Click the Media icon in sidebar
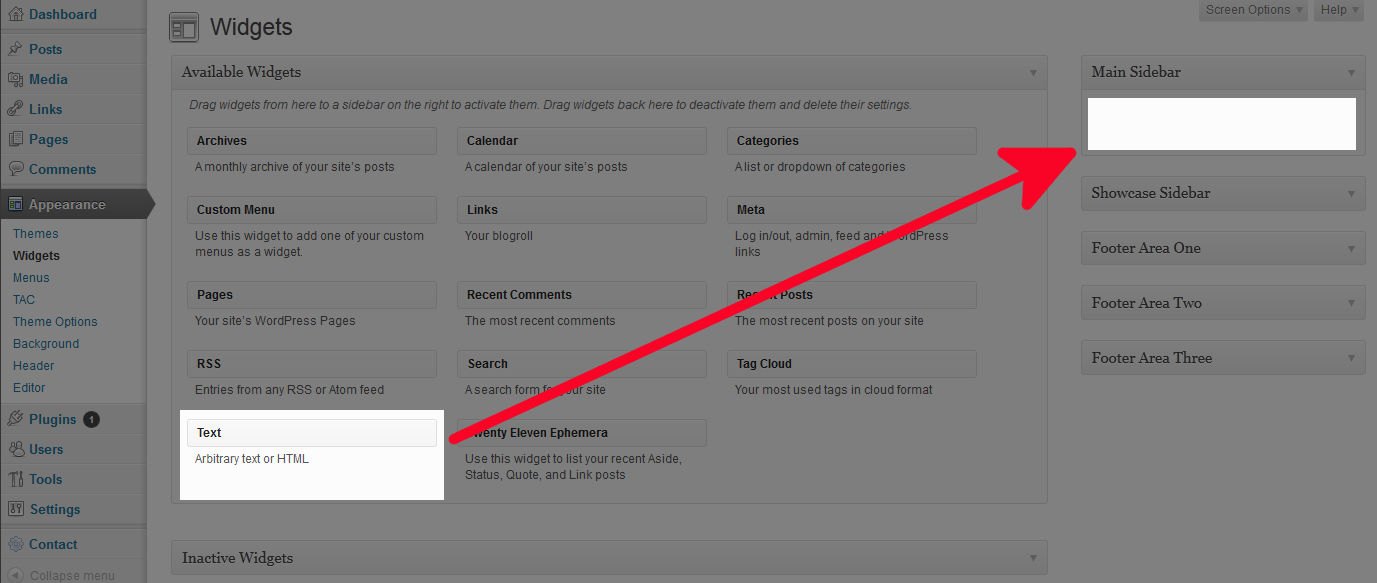Viewport: 1377px width, 583px height. click(15, 79)
